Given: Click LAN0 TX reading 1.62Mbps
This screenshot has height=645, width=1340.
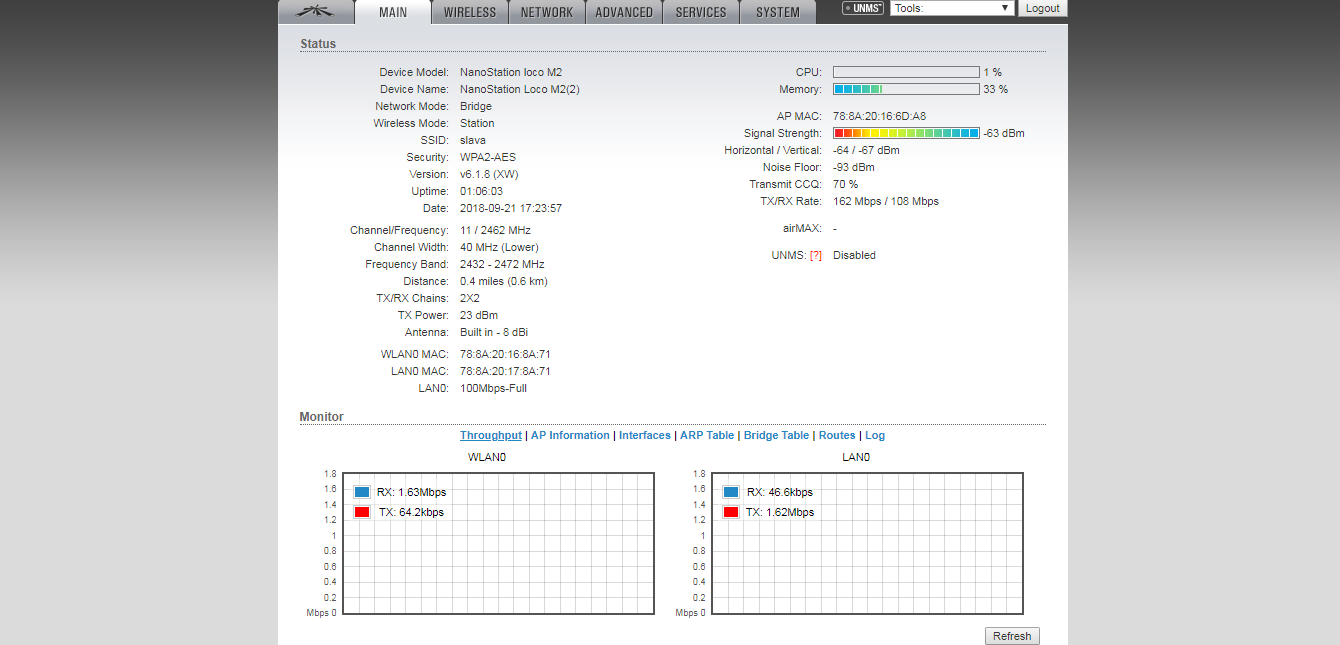Looking at the screenshot, I should (790, 512).
